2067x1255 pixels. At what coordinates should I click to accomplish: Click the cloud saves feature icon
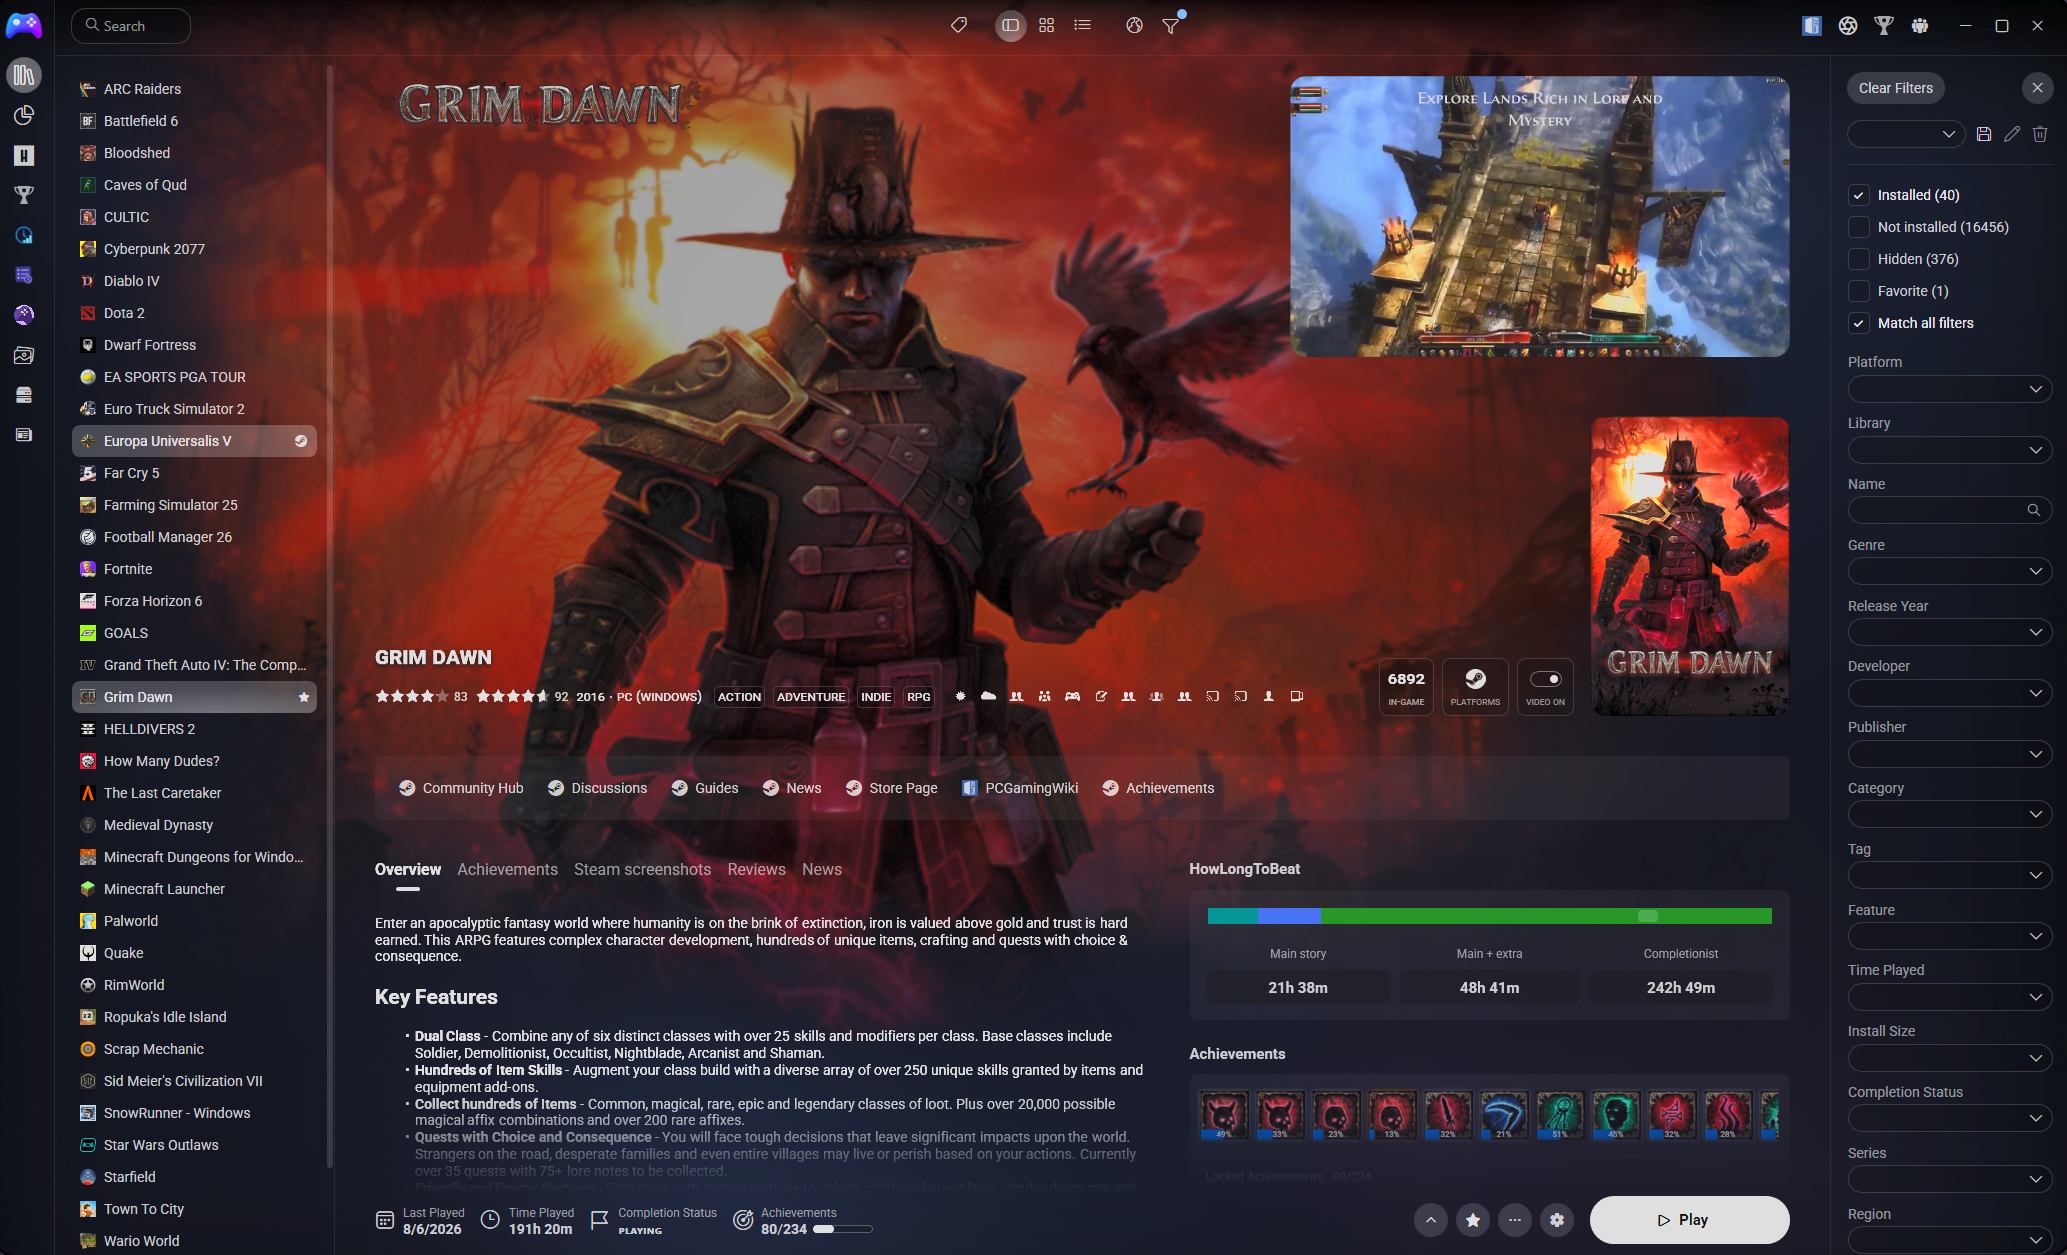tap(988, 696)
